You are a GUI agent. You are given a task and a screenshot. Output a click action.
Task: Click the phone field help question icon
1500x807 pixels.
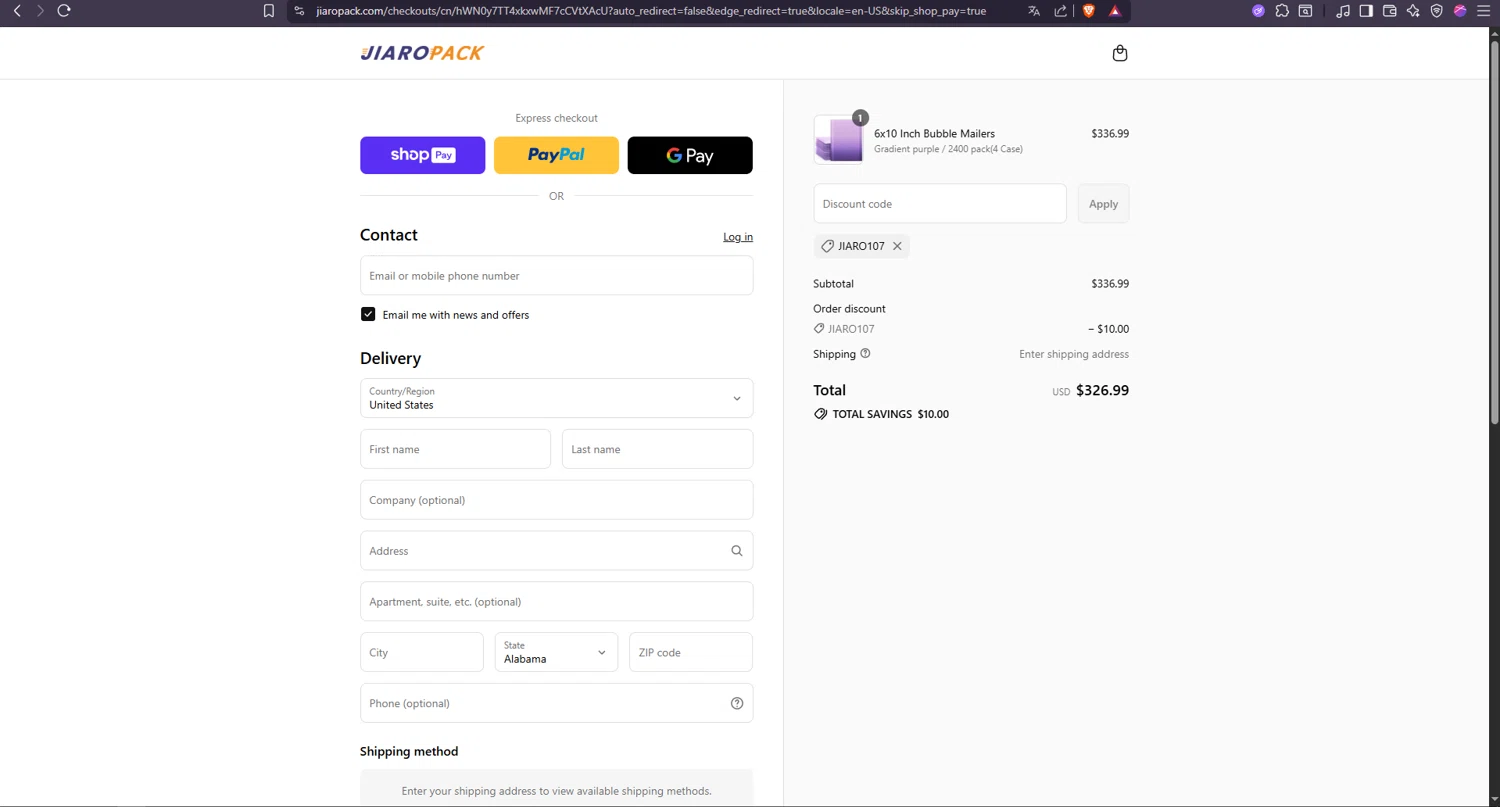[737, 703]
